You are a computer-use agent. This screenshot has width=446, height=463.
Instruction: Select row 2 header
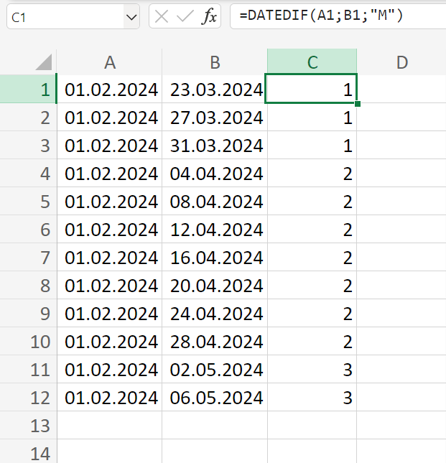click(x=28, y=117)
